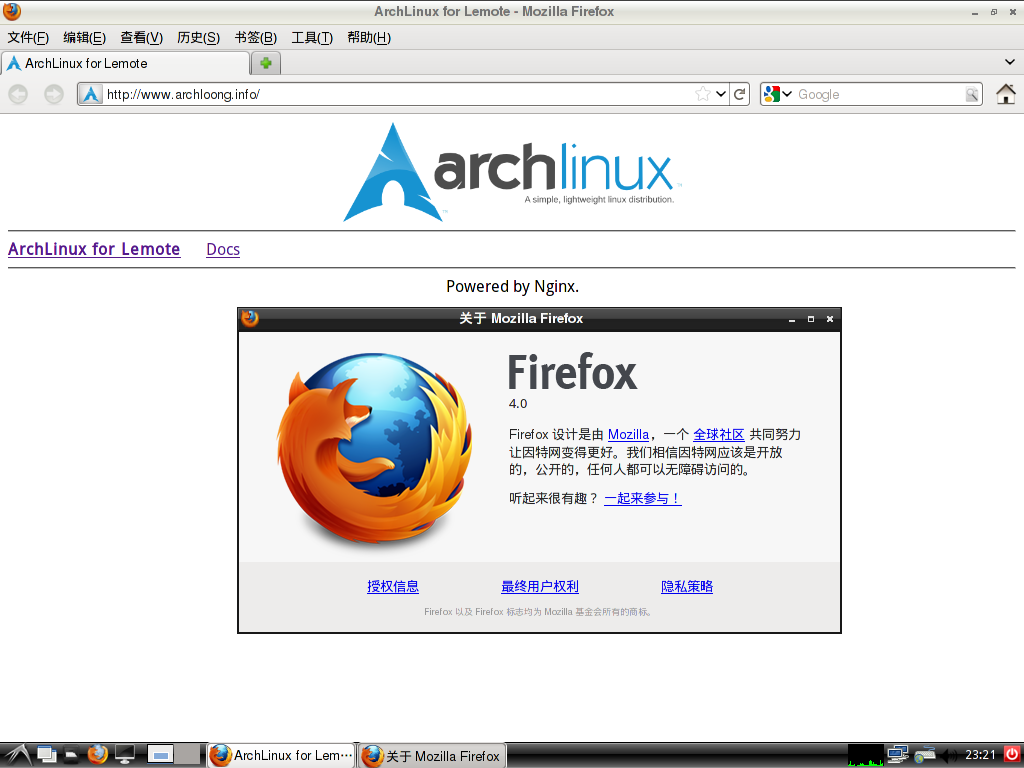Open the 帮助(H) menu
Screen dimensions: 1024x768
pos(369,38)
